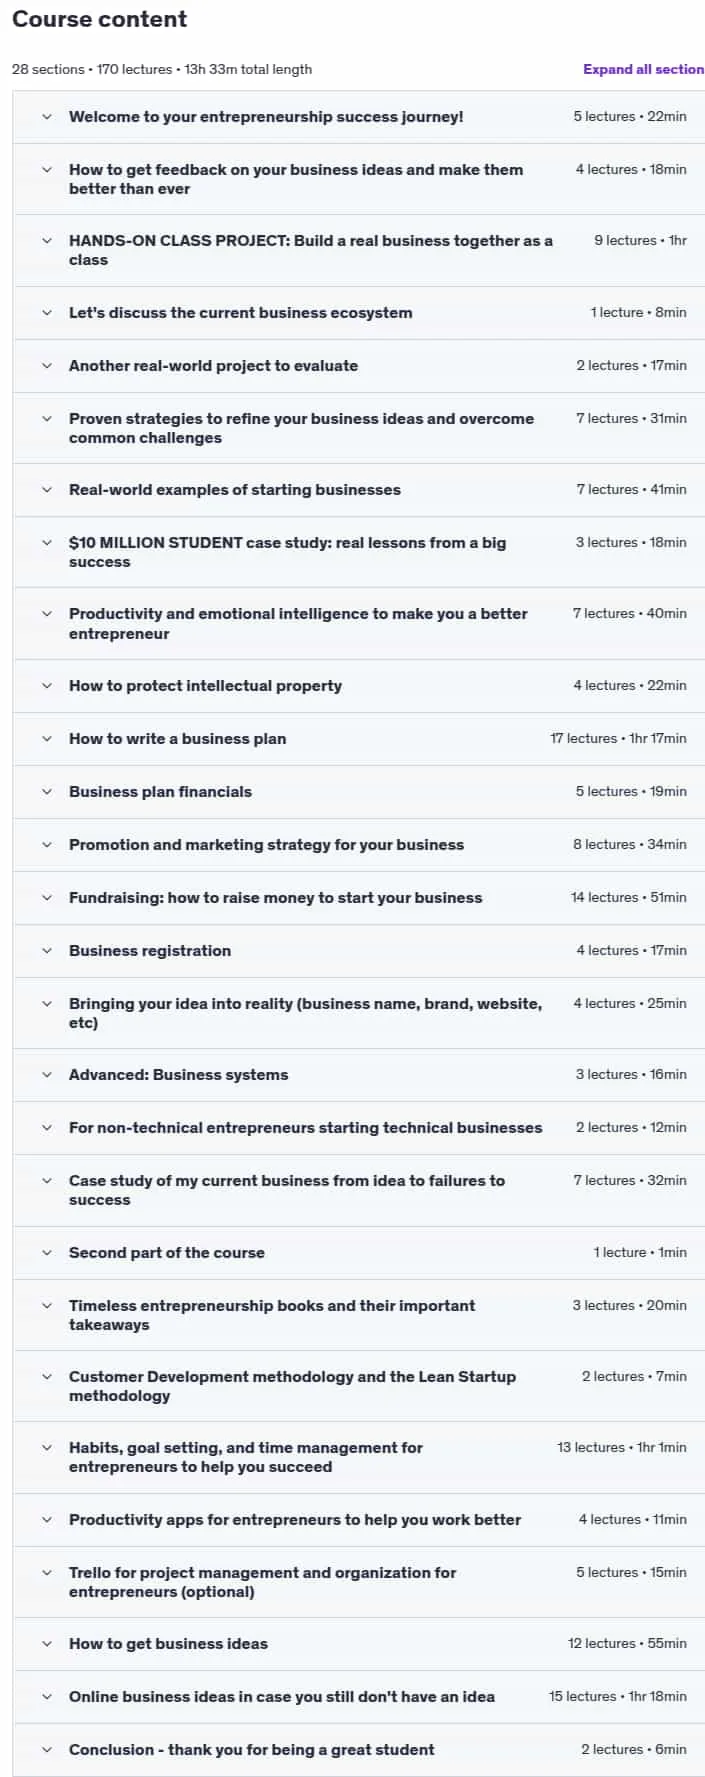Click chevron for 'Real-world examples of starting businesses'
The height and width of the screenshot is (1777, 705).
47,490
